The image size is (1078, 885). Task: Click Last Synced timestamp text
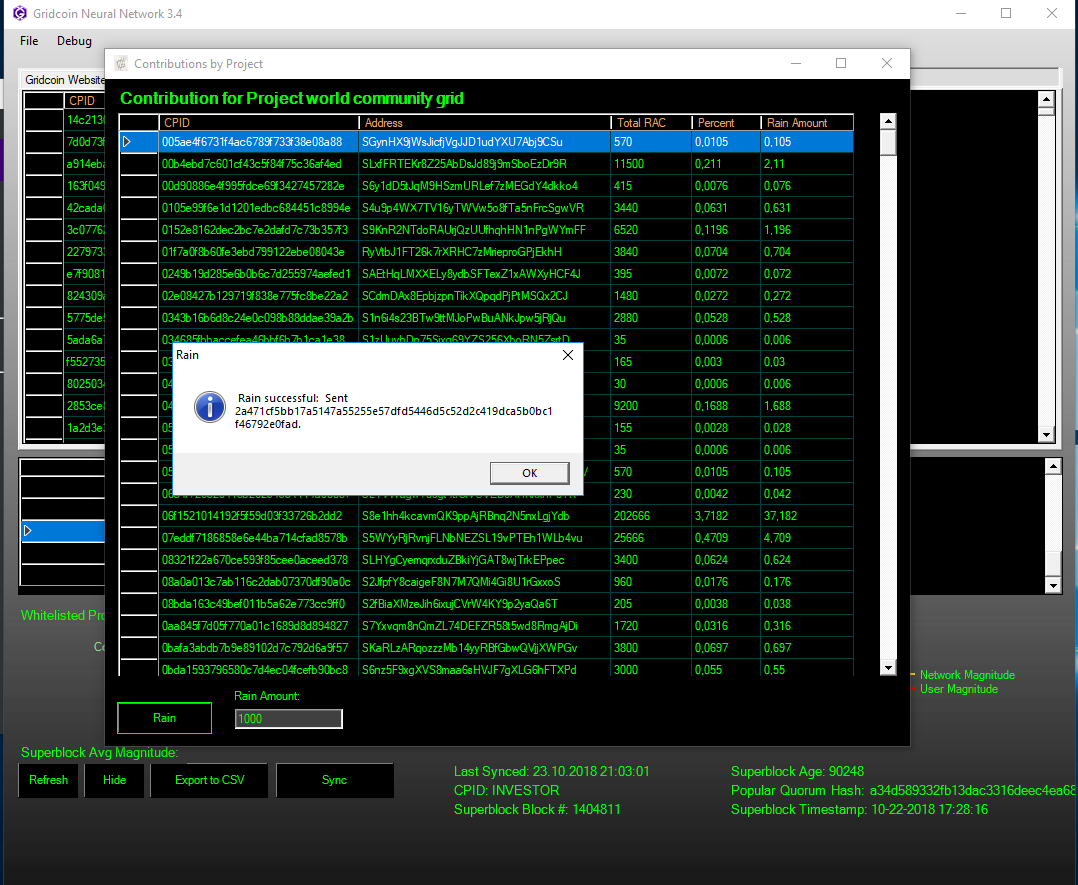(551, 772)
